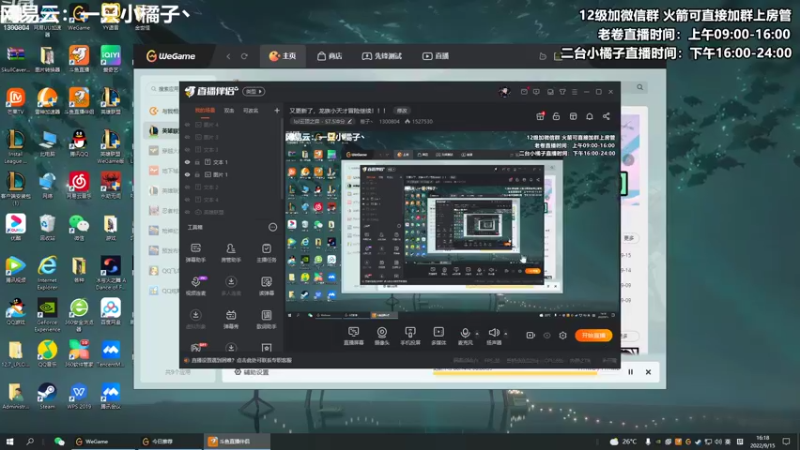Open the 网易云音乐 desktop icon

pos(79,185)
